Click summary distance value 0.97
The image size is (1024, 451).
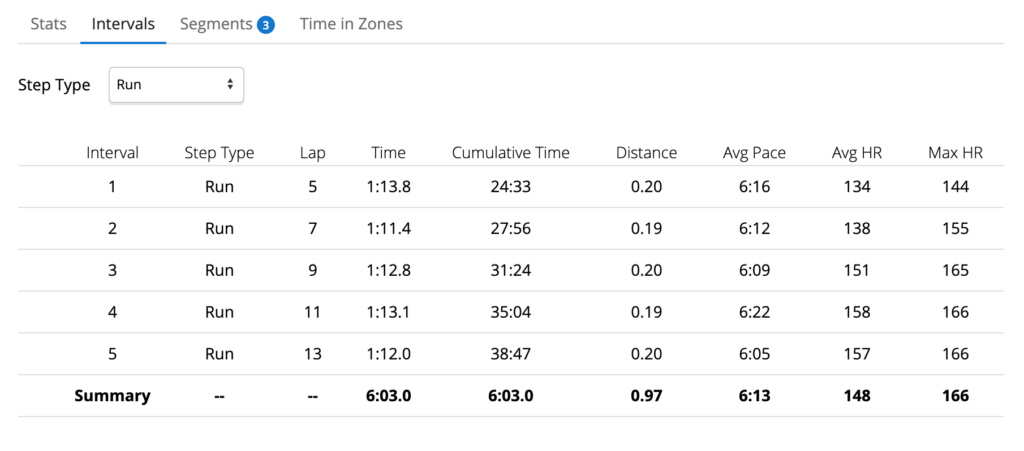[647, 396]
